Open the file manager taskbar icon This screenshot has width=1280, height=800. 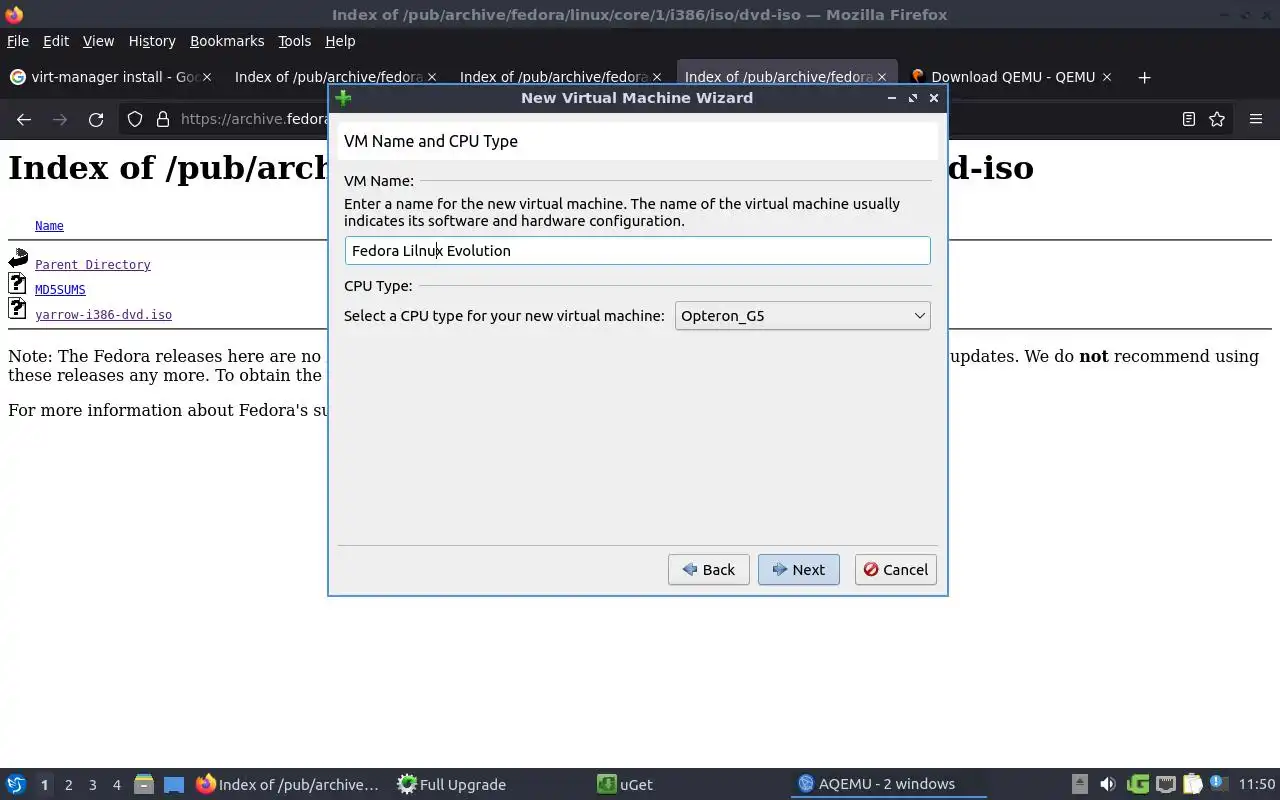coord(143,784)
